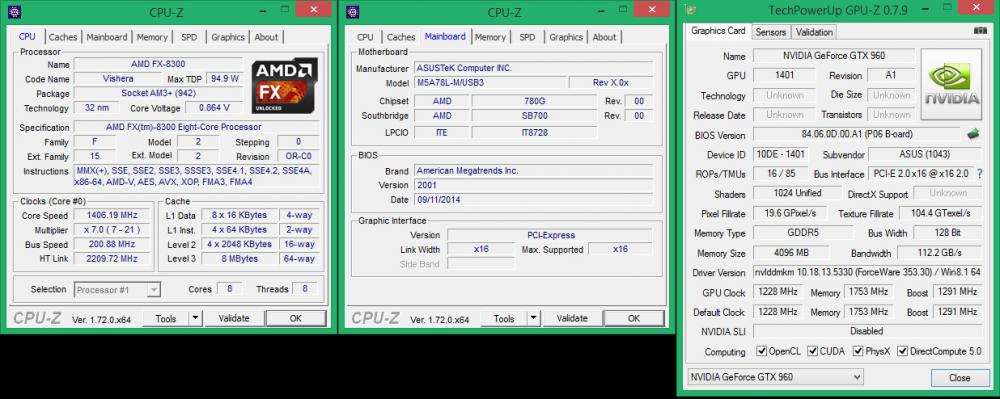Image resolution: width=1000 pixels, height=399 pixels.
Task: Click Validate in the processor window
Action: pyautogui.click(x=233, y=318)
